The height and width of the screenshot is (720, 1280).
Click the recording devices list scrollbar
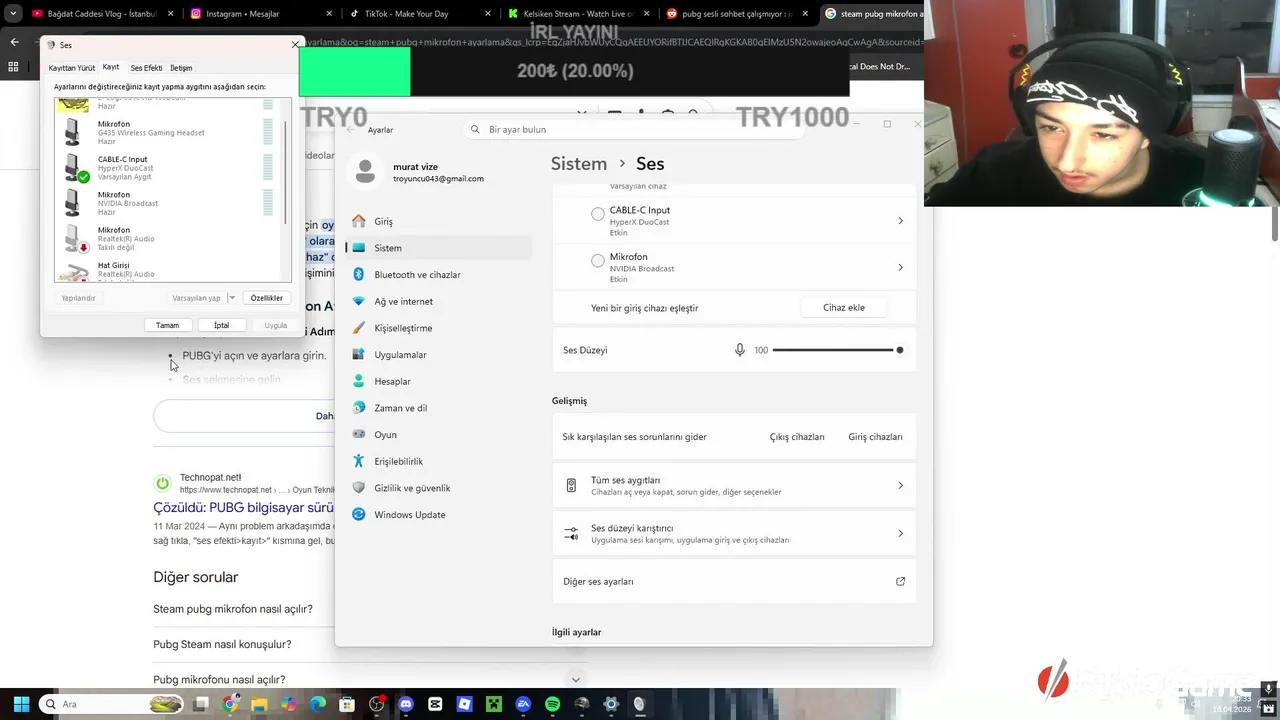(x=286, y=172)
